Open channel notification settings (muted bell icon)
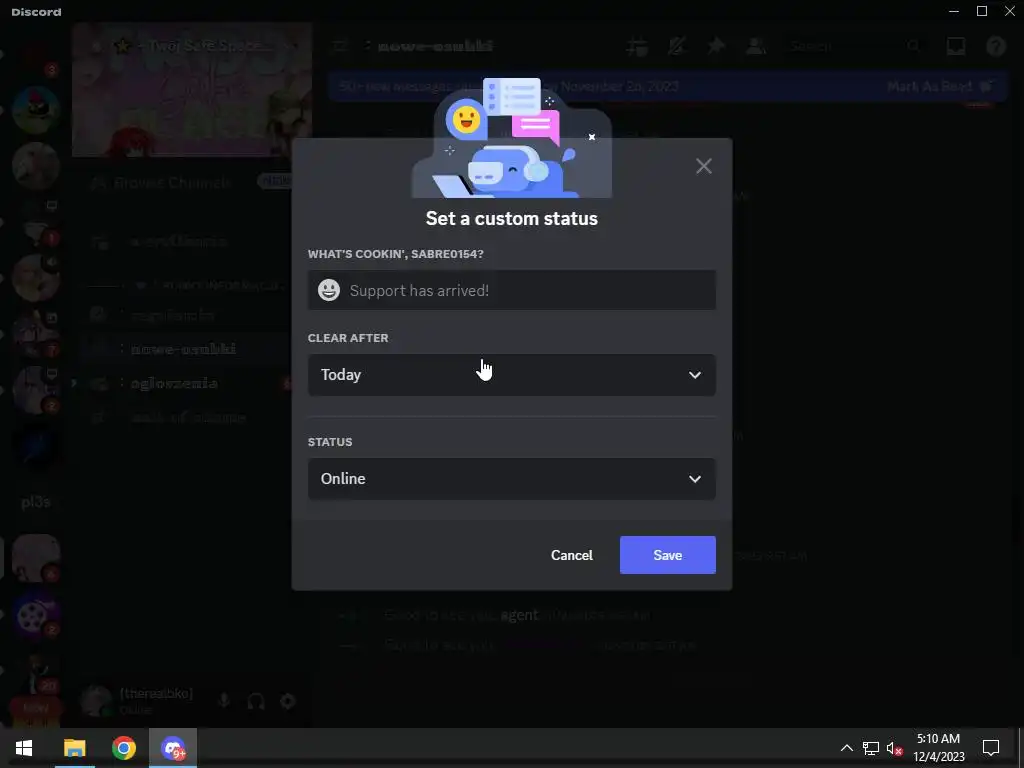 tap(677, 46)
